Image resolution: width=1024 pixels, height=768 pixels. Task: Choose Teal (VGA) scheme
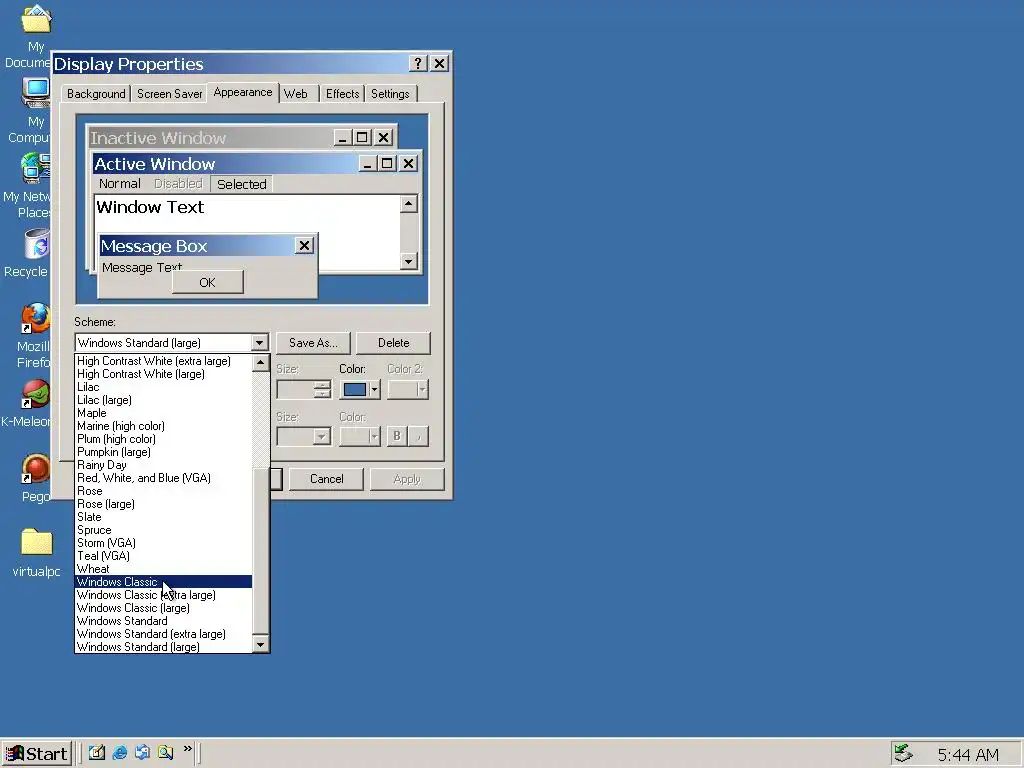[x=163, y=556]
